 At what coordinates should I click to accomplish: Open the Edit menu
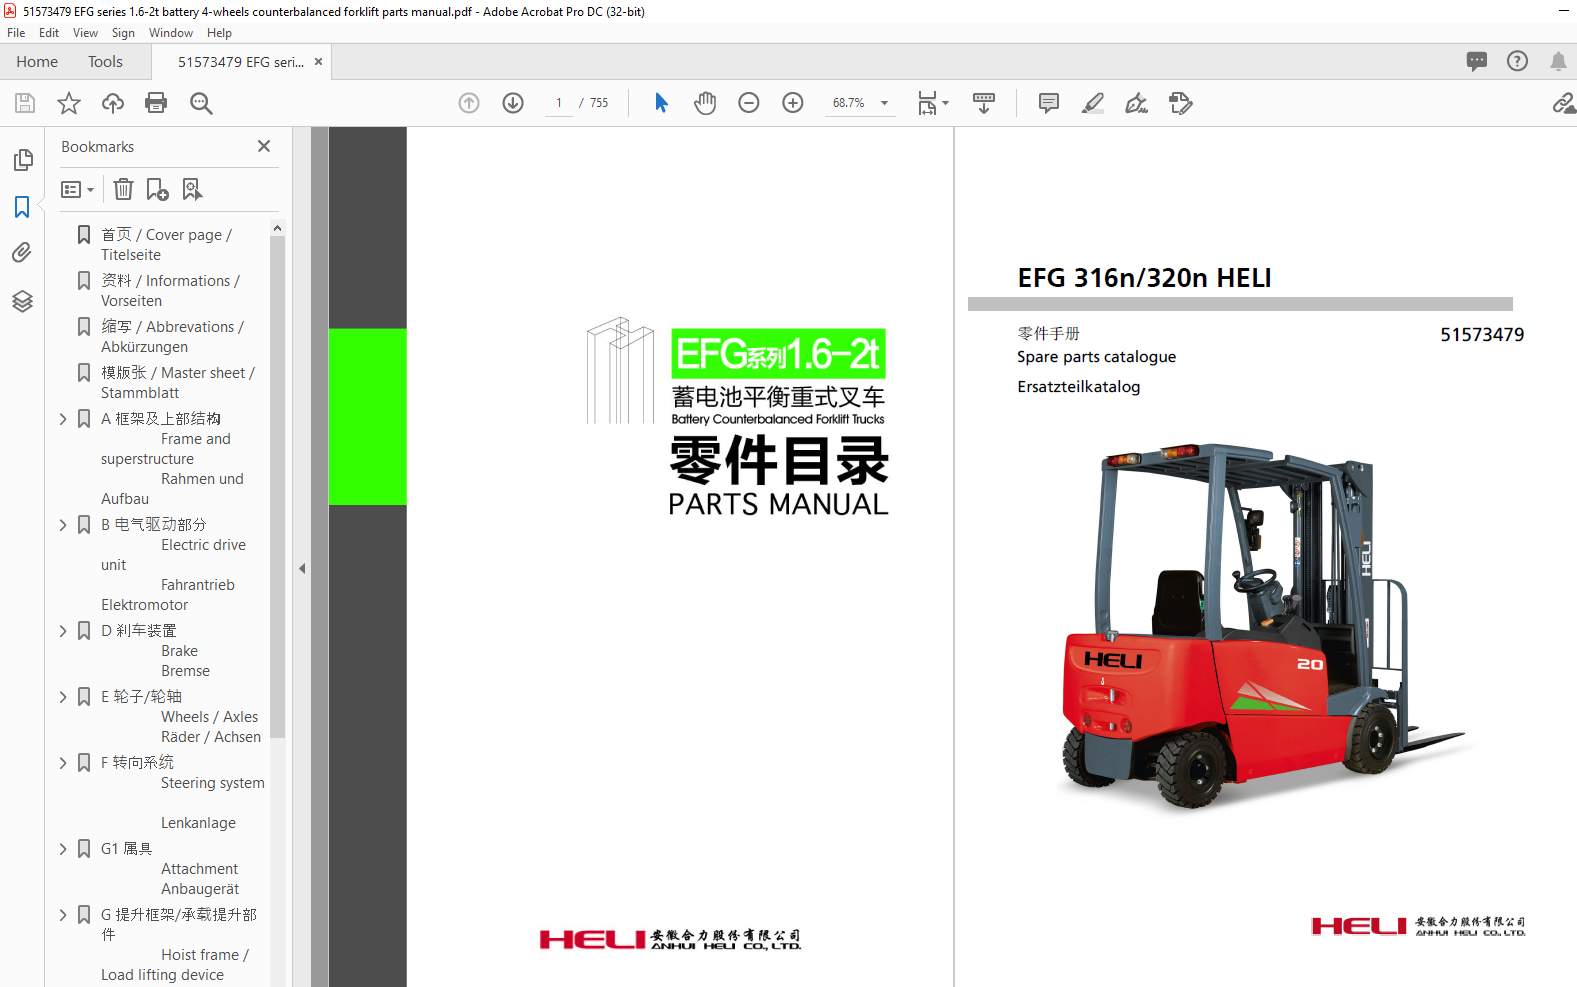pyautogui.click(x=49, y=33)
